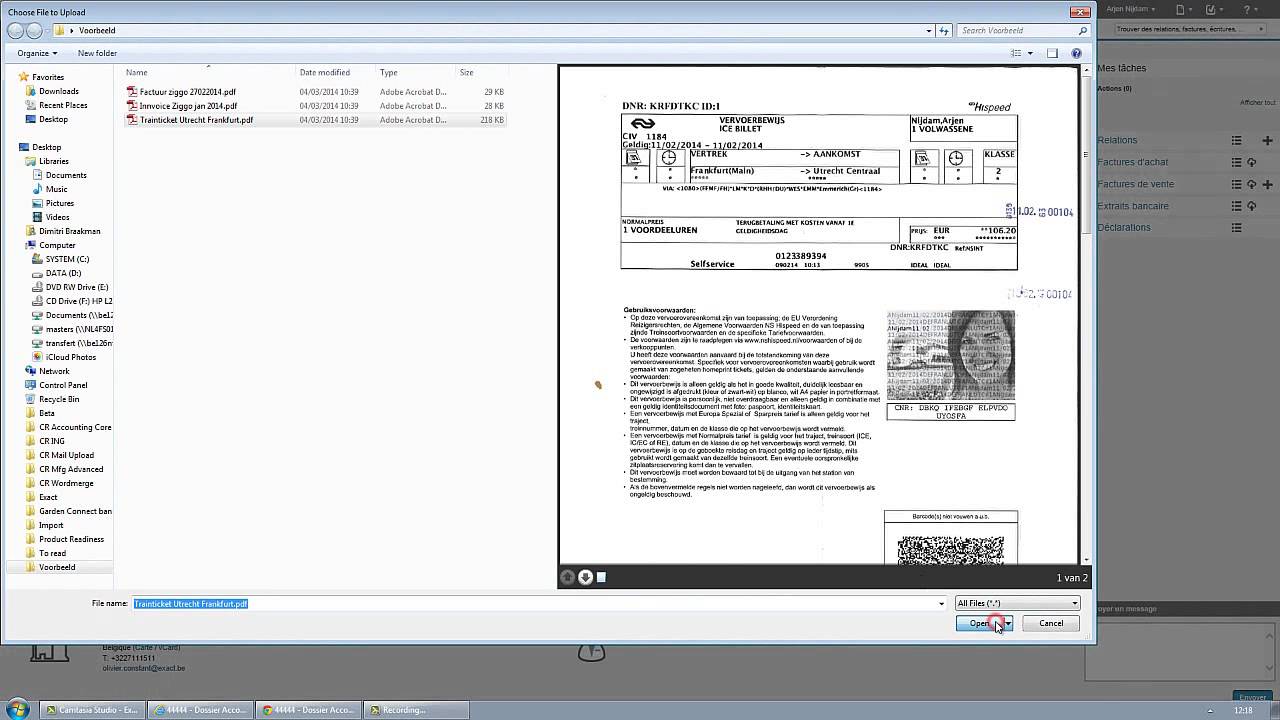1280x720 pixels.
Task: Select iCloud Photos in the tree
Action: [x=71, y=357]
